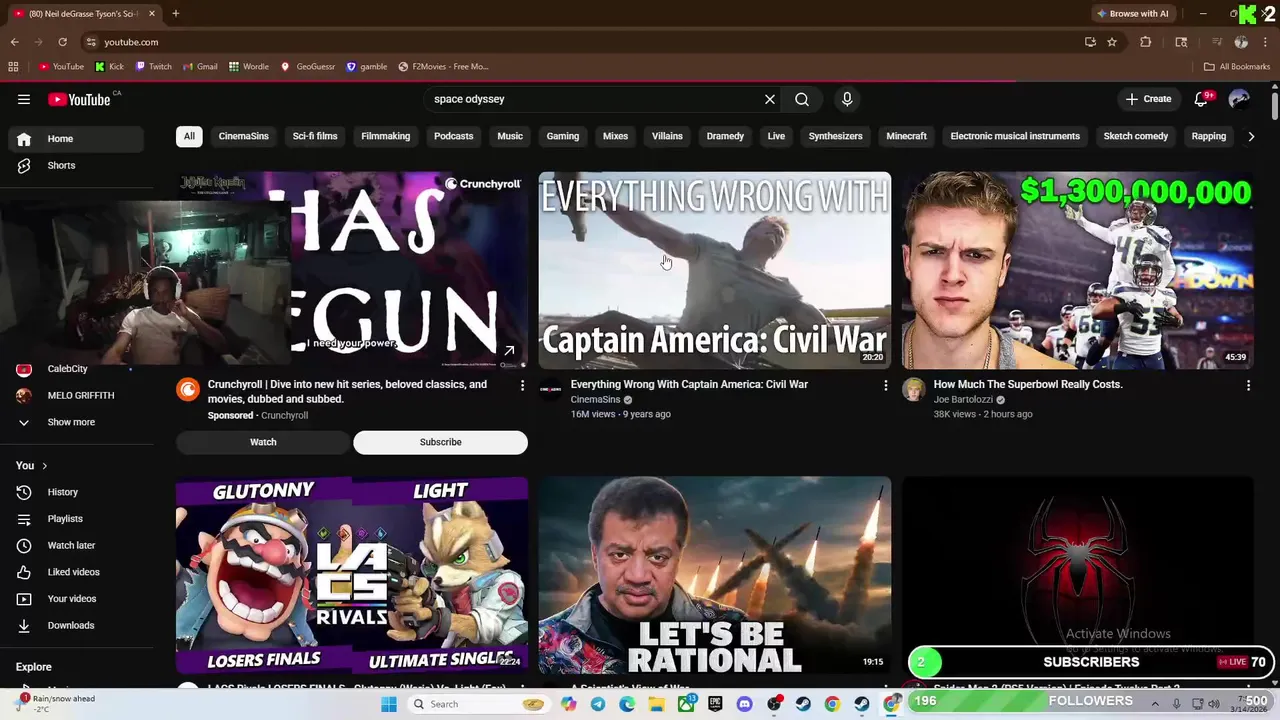Open the YouTube notifications bell
The height and width of the screenshot is (720, 1280).
(x=1202, y=99)
